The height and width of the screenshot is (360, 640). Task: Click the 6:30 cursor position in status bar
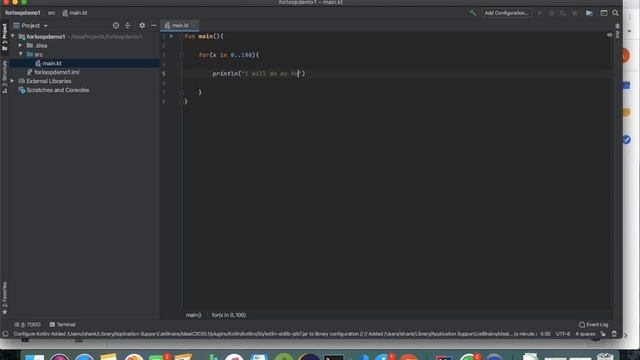tap(545, 334)
